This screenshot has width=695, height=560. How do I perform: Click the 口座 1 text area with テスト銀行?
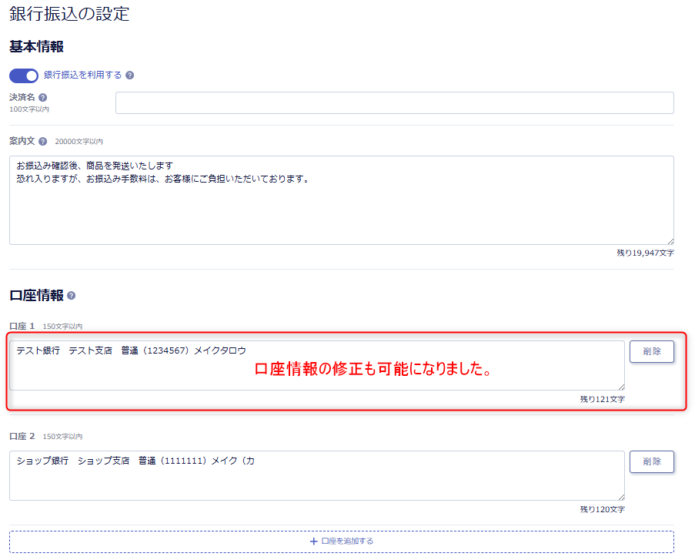317,365
